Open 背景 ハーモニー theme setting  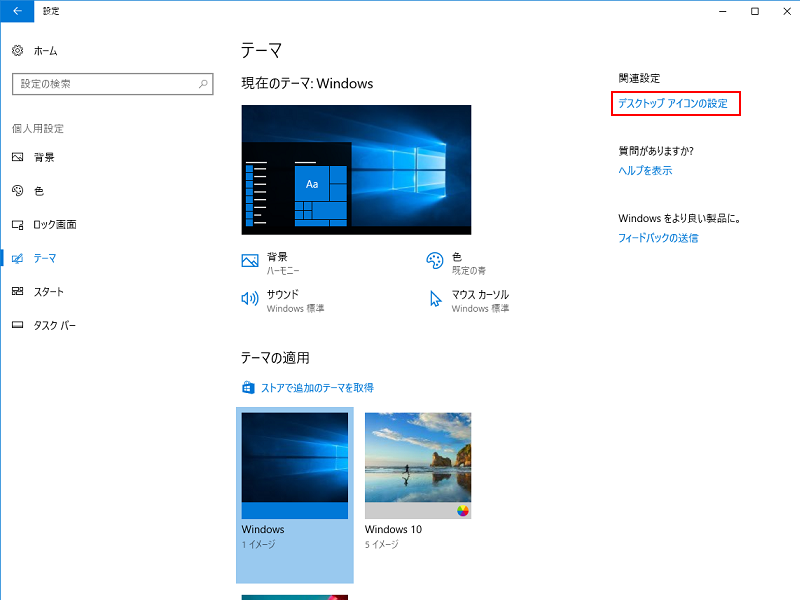pyautogui.click(x=270, y=263)
